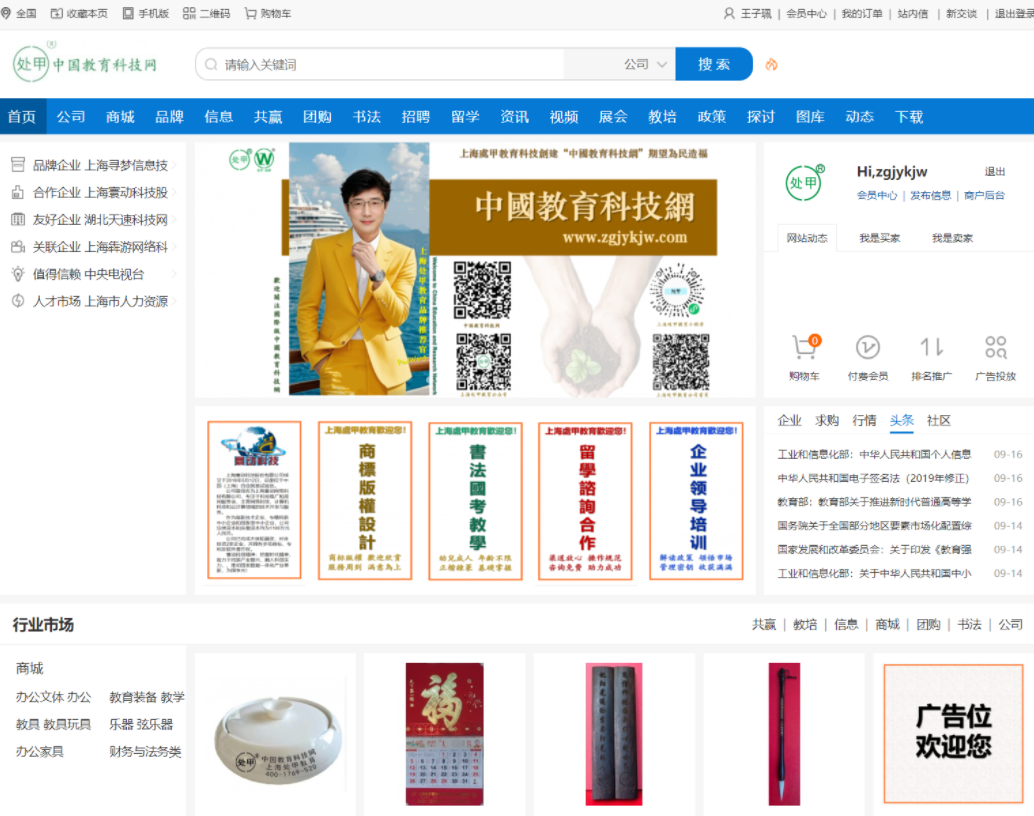Open the 会员中心 link under Hi,zgjykjw
This screenshot has height=816, width=1034.
tap(876, 195)
